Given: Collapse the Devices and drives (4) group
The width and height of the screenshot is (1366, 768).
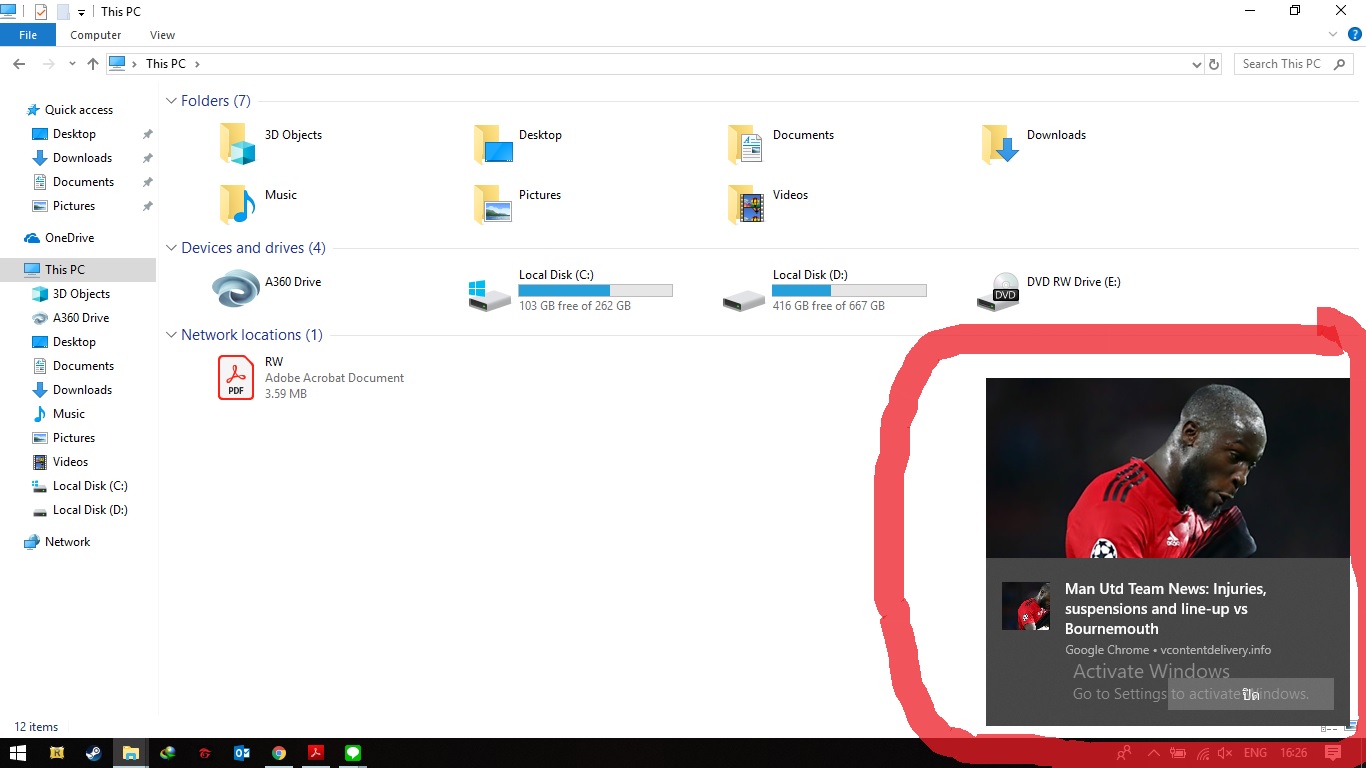Looking at the screenshot, I should [171, 248].
